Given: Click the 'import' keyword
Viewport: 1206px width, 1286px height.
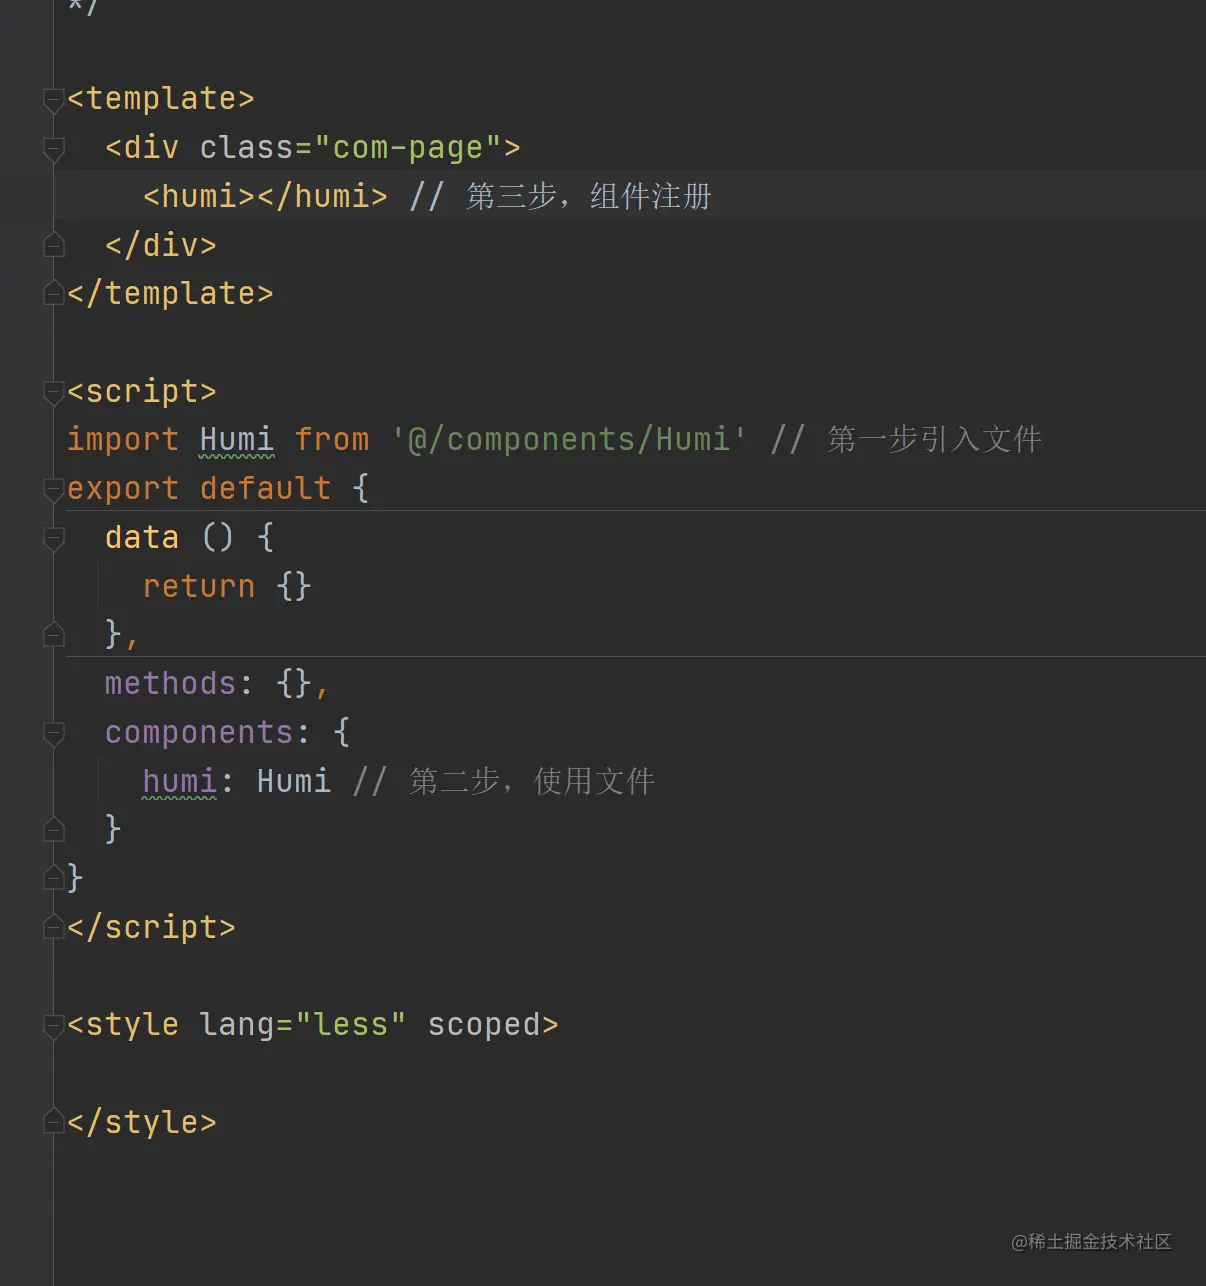Looking at the screenshot, I should [123, 440].
